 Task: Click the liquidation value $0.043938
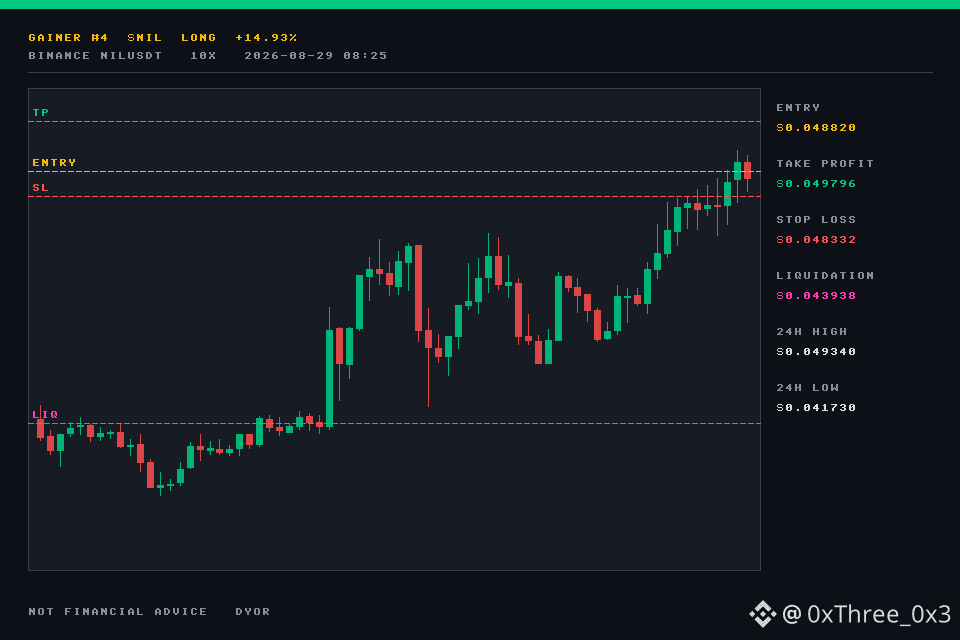(x=816, y=296)
